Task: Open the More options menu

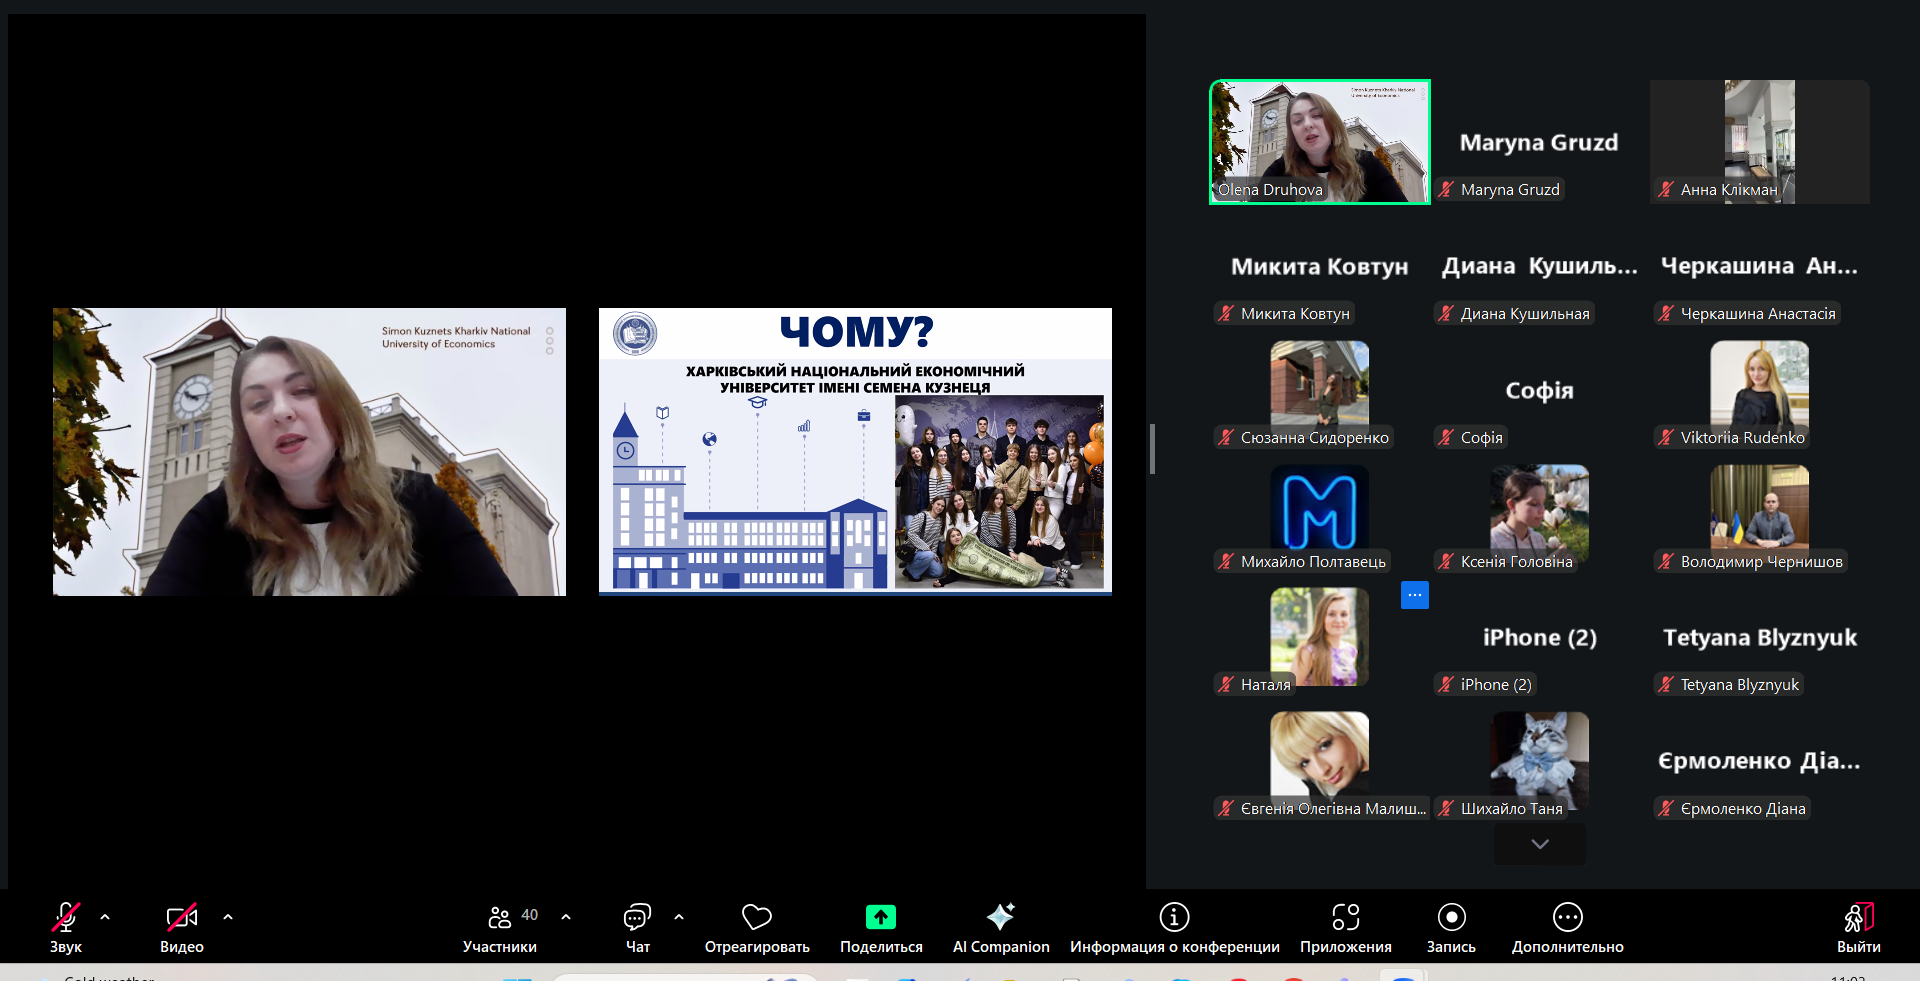Action: coord(1567,917)
